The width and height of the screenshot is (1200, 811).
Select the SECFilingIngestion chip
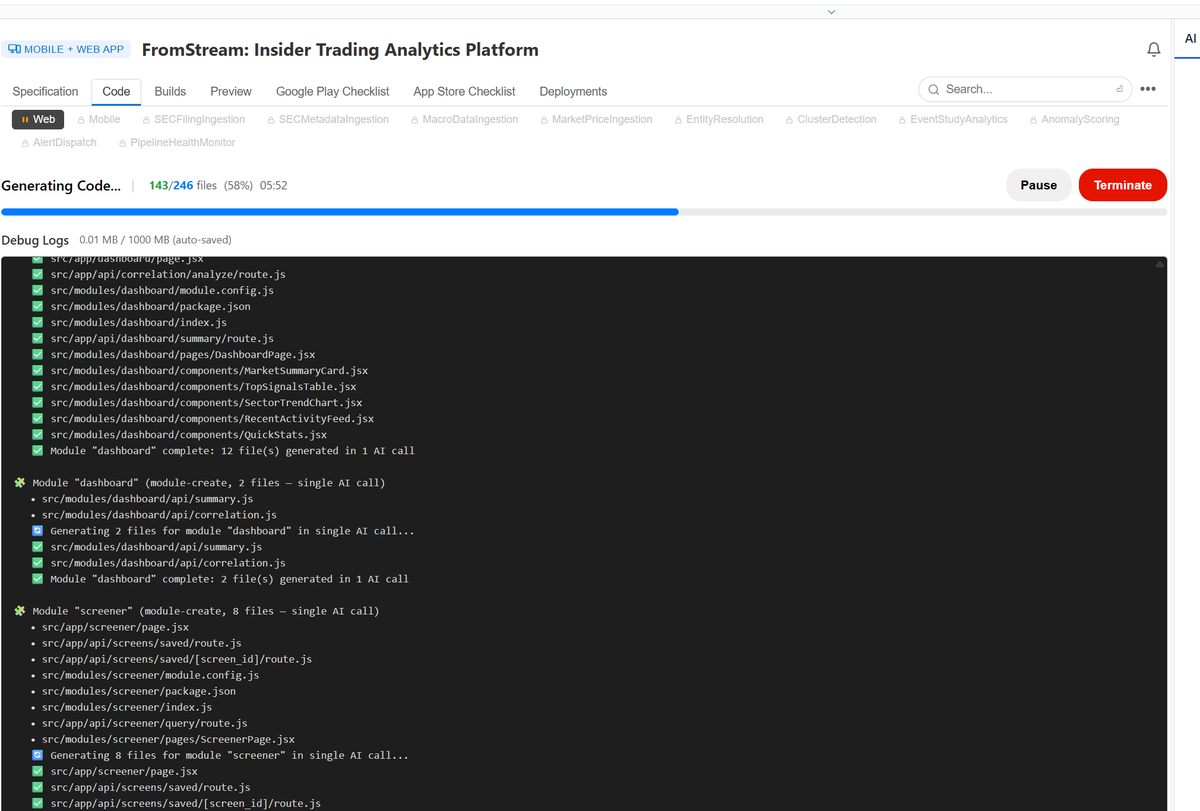193,119
